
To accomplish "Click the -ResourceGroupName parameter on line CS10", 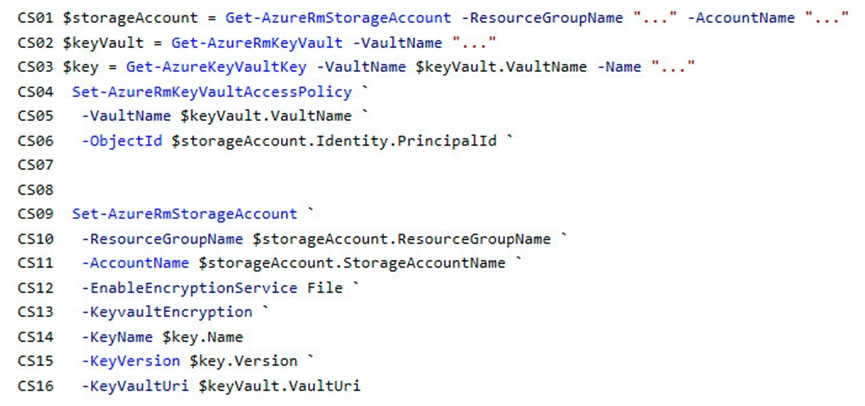I will [x=162, y=239].
